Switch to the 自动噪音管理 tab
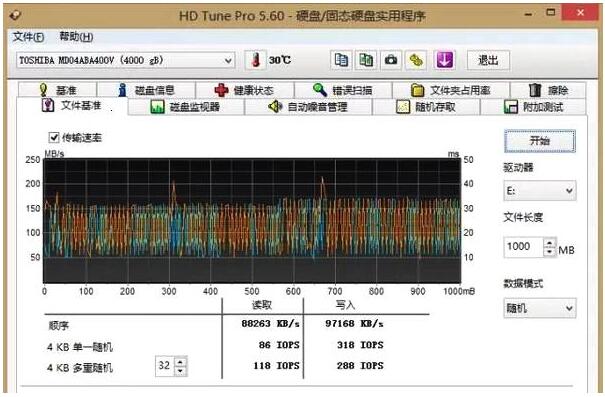Viewport: 605px width, 397px height. (x=308, y=107)
